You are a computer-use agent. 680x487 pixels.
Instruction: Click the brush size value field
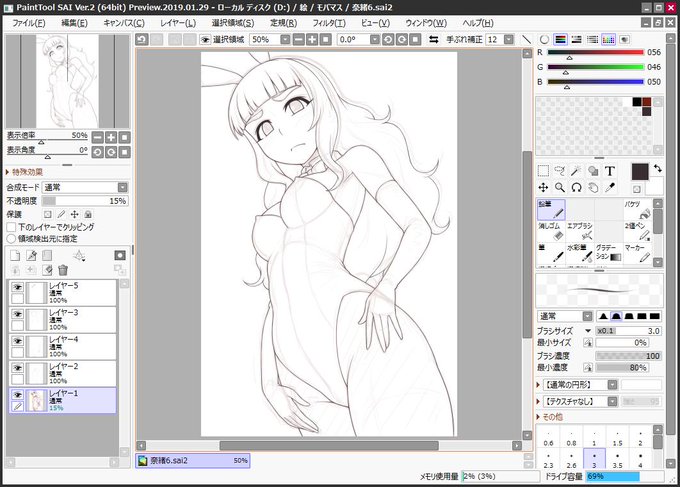point(628,331)
